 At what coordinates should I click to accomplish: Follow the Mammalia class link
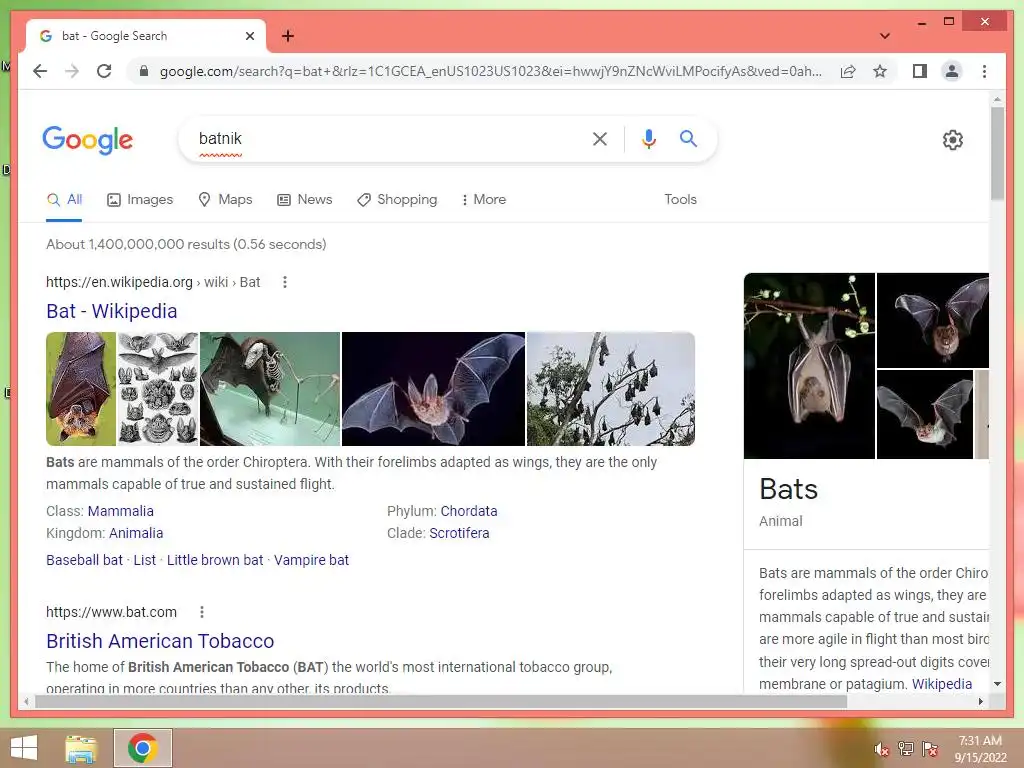[x=121, y=511]
